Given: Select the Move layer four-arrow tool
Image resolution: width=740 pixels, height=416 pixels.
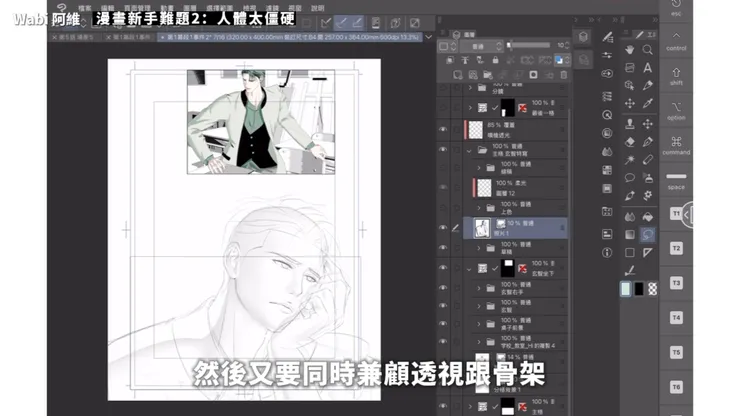Looking at the screenshot, I should tap(630, 103).
